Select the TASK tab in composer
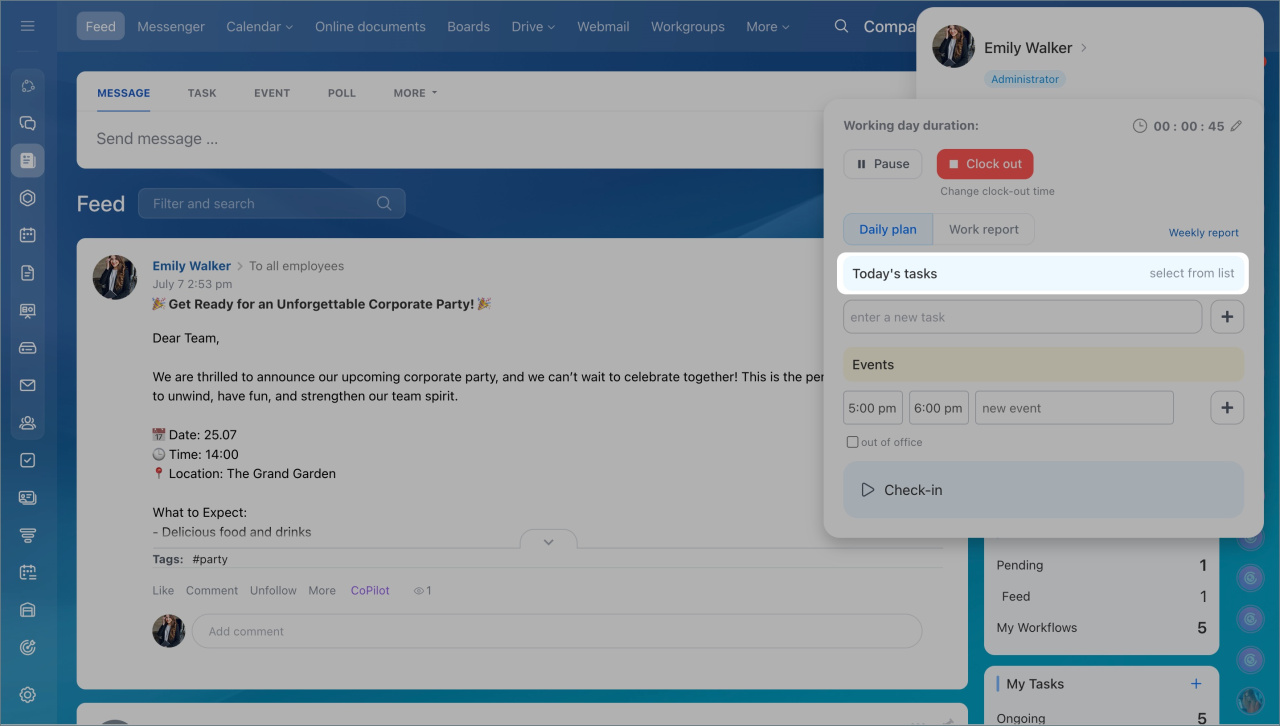Image resolution: width=1280 pixels, height=726 pixels. pos(202,93)
